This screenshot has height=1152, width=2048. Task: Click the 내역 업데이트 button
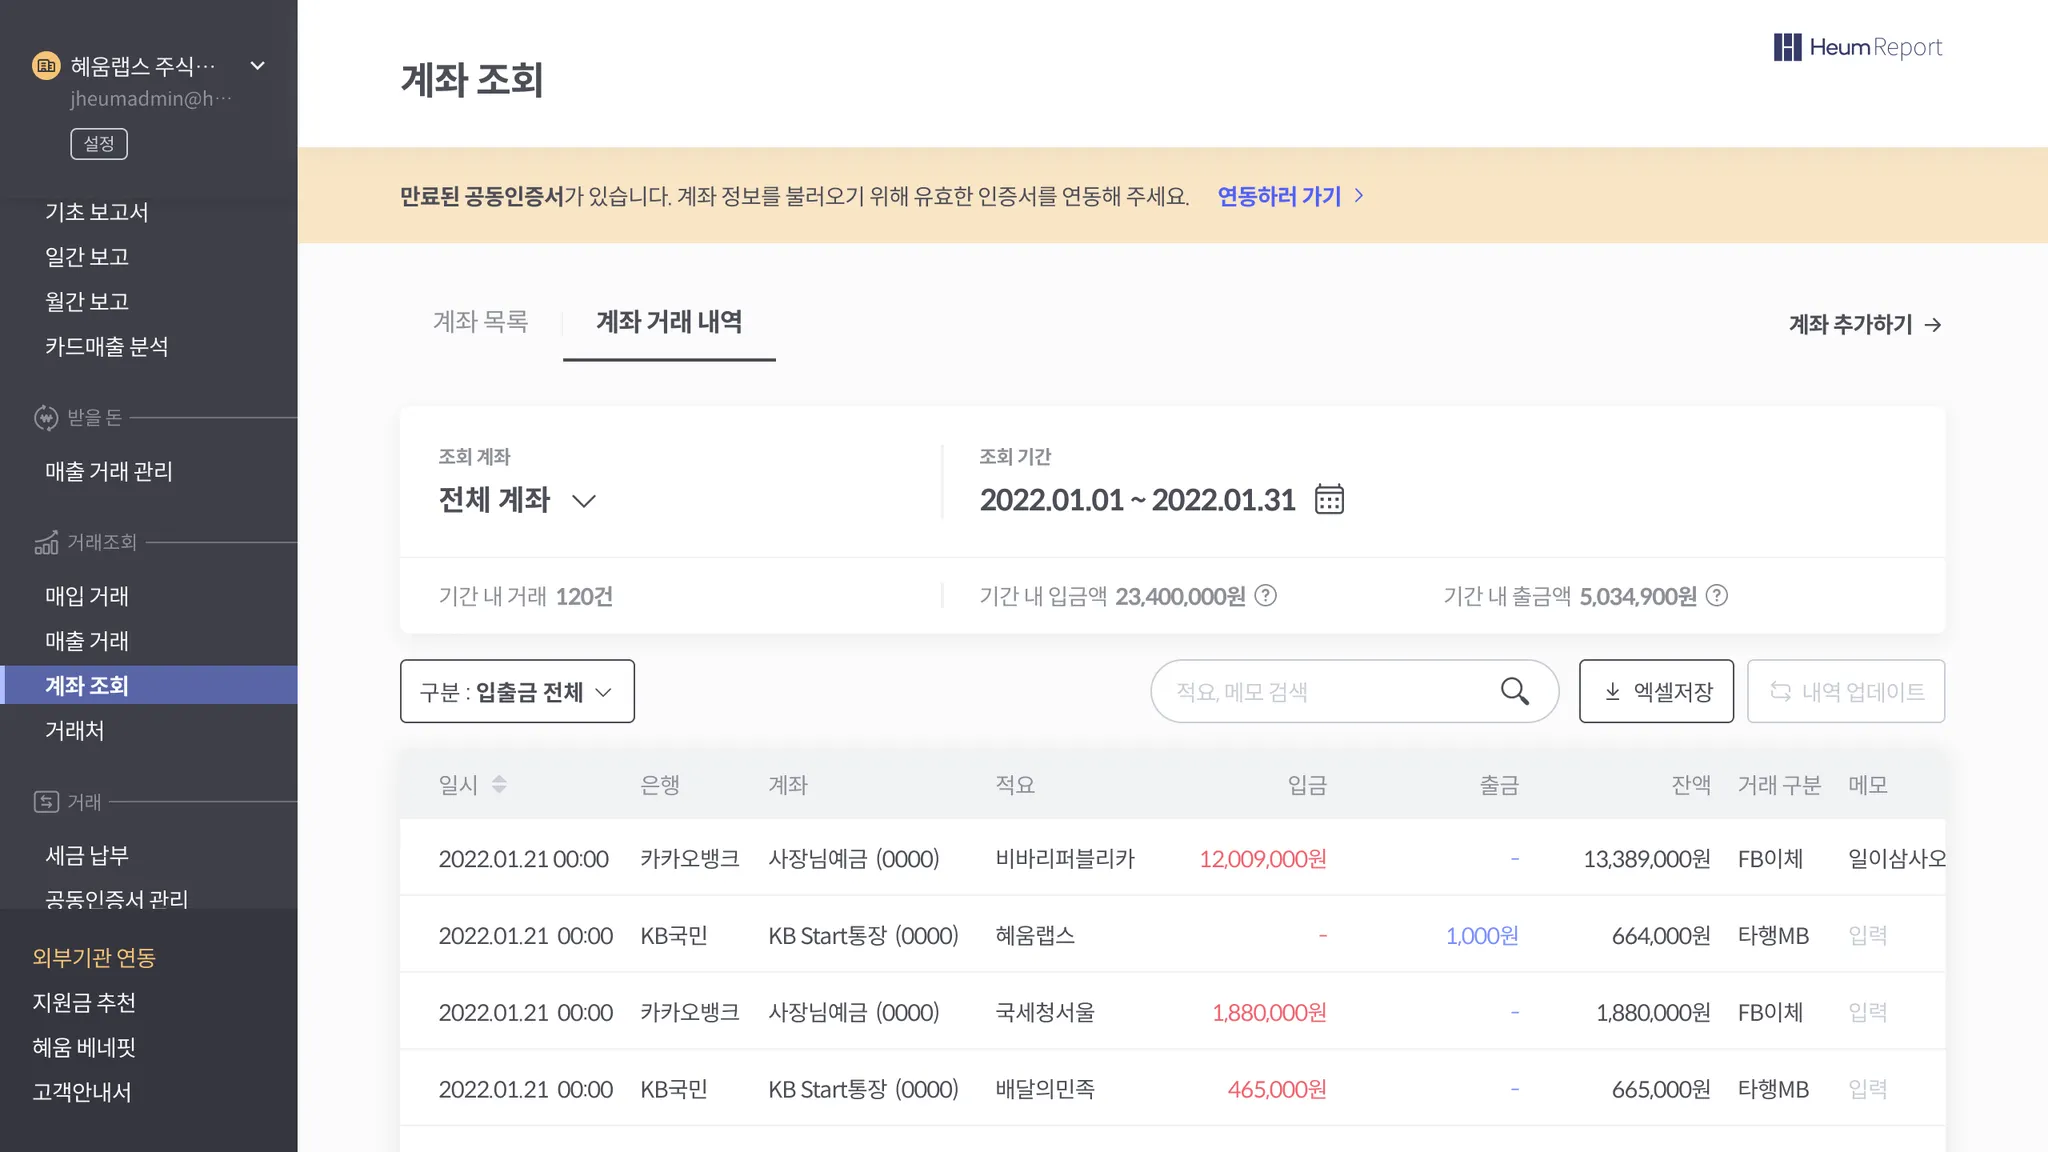pos(1845,692)
